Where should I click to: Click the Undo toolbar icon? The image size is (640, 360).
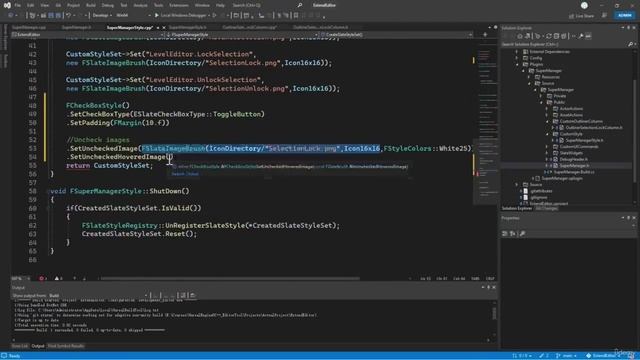(x=69, y=16)
